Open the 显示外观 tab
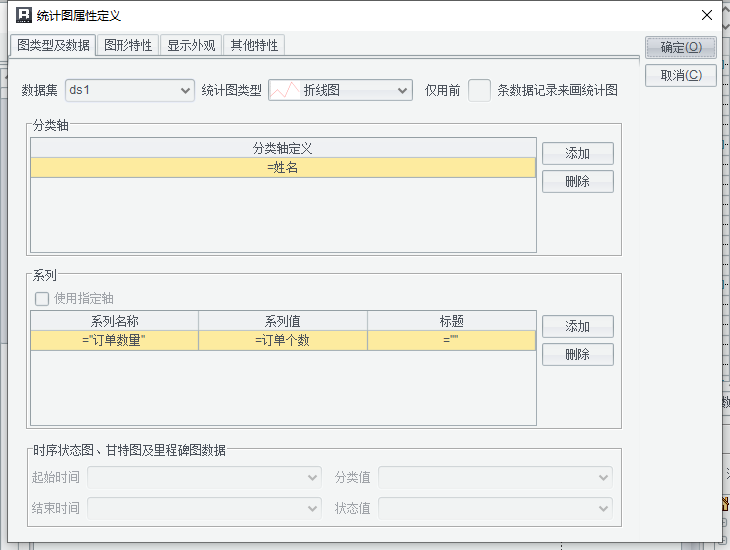Screen dimensions: 730x550 pyautogui.click(x=191, y=45)
